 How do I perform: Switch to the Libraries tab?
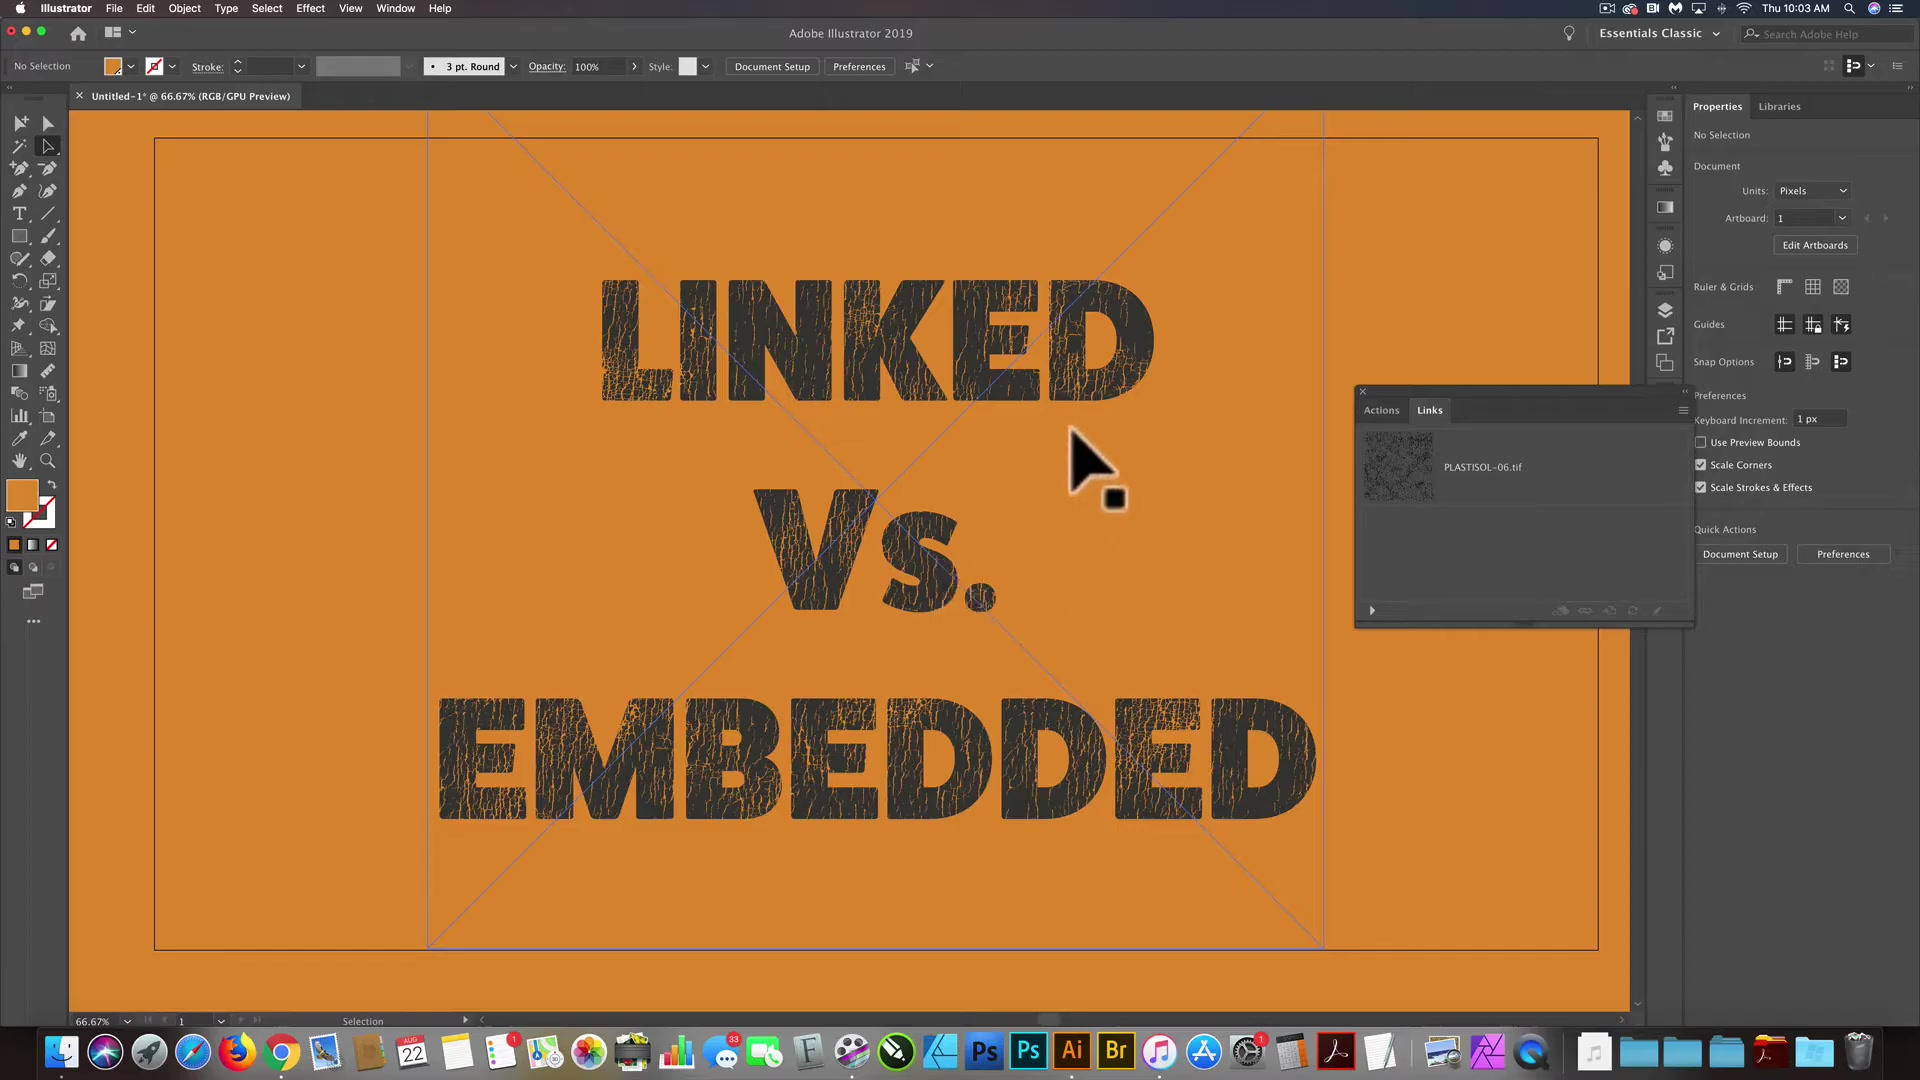[1779, 106]
